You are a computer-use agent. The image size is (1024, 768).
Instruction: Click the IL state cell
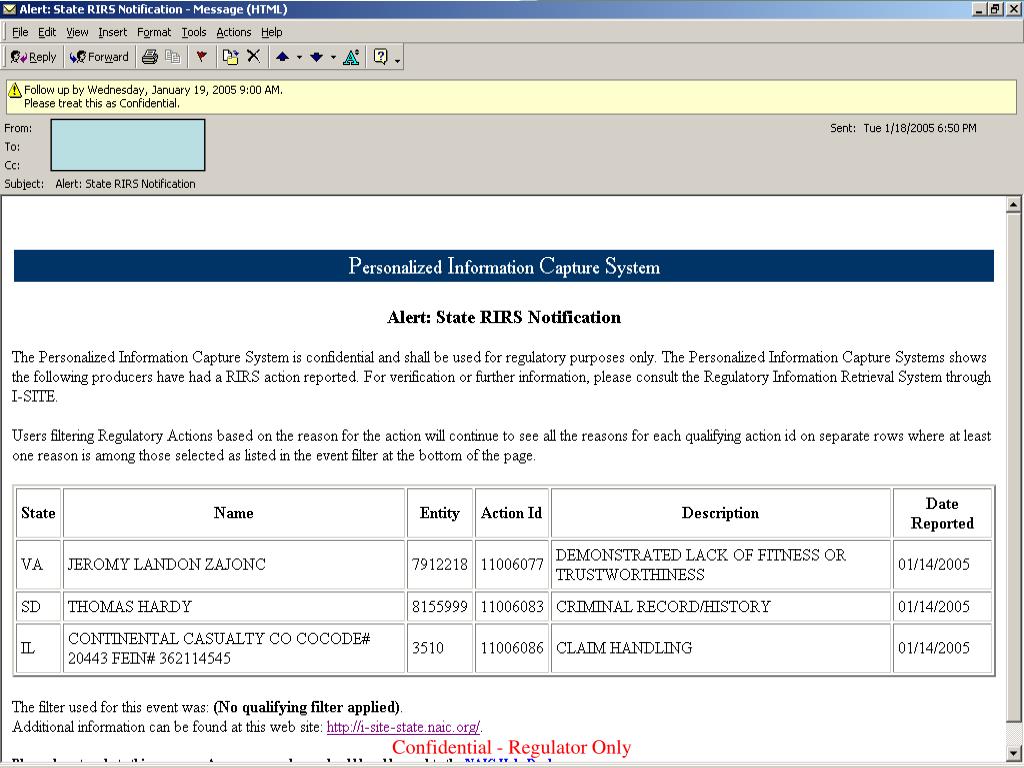pos(39,648)
